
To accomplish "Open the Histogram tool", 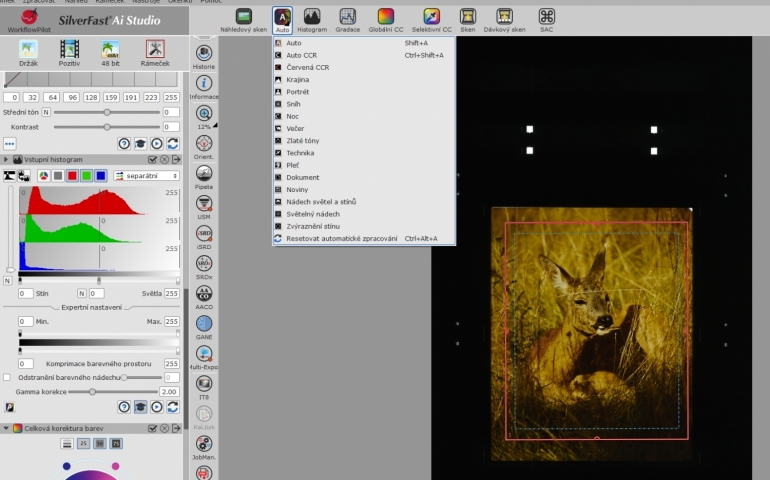I will click(x=312, y=17).
